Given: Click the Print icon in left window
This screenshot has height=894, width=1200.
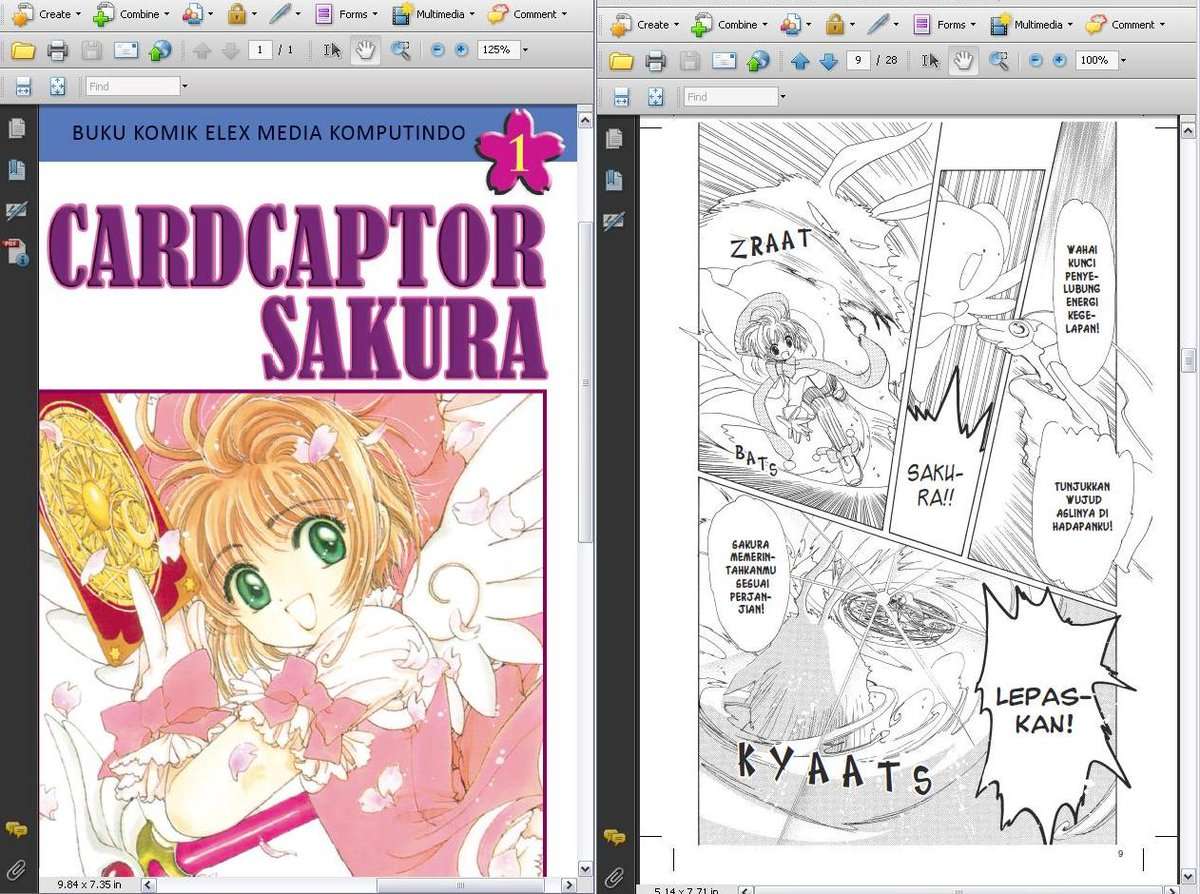Looking at the screenshot, I should (x=57, y=50).
